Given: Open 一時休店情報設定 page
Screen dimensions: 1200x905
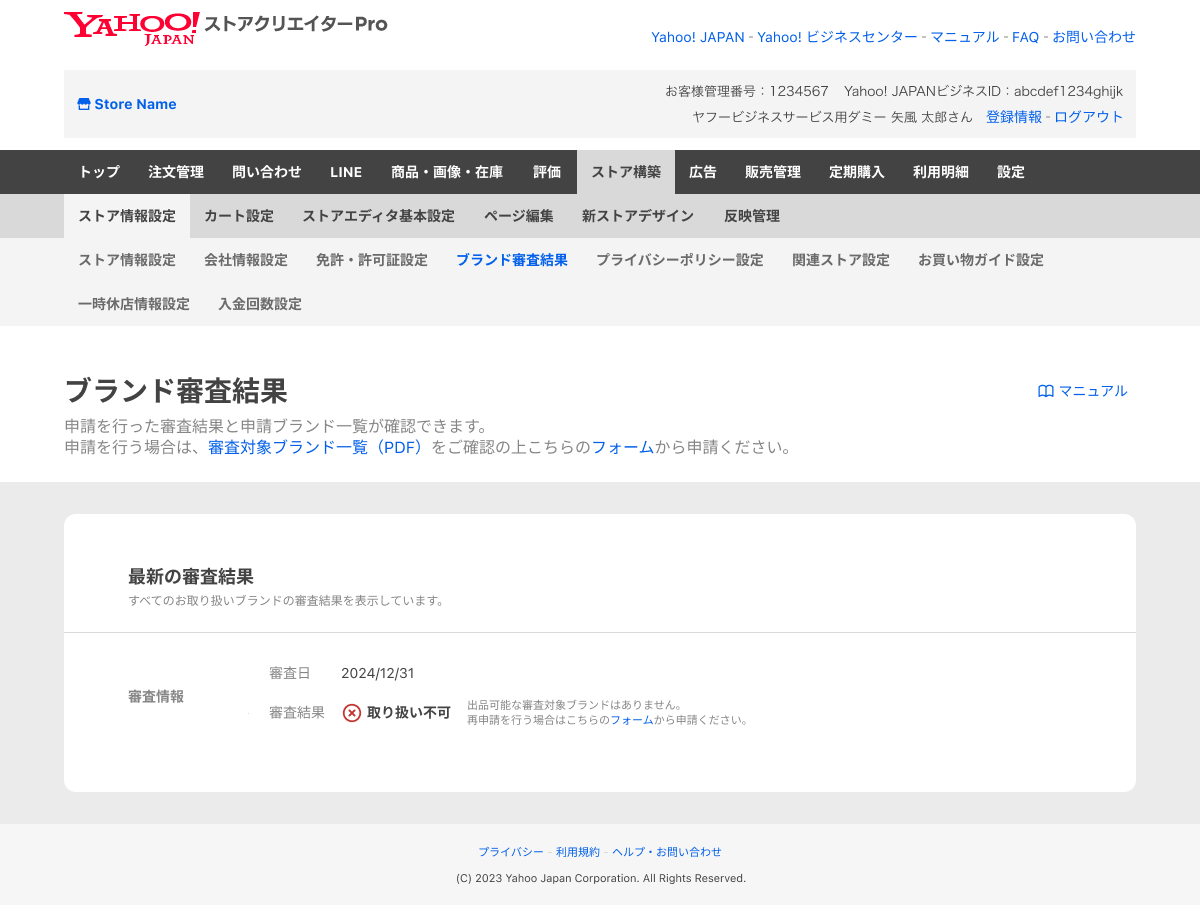Looking at the screenshot, I should point(134,304).
